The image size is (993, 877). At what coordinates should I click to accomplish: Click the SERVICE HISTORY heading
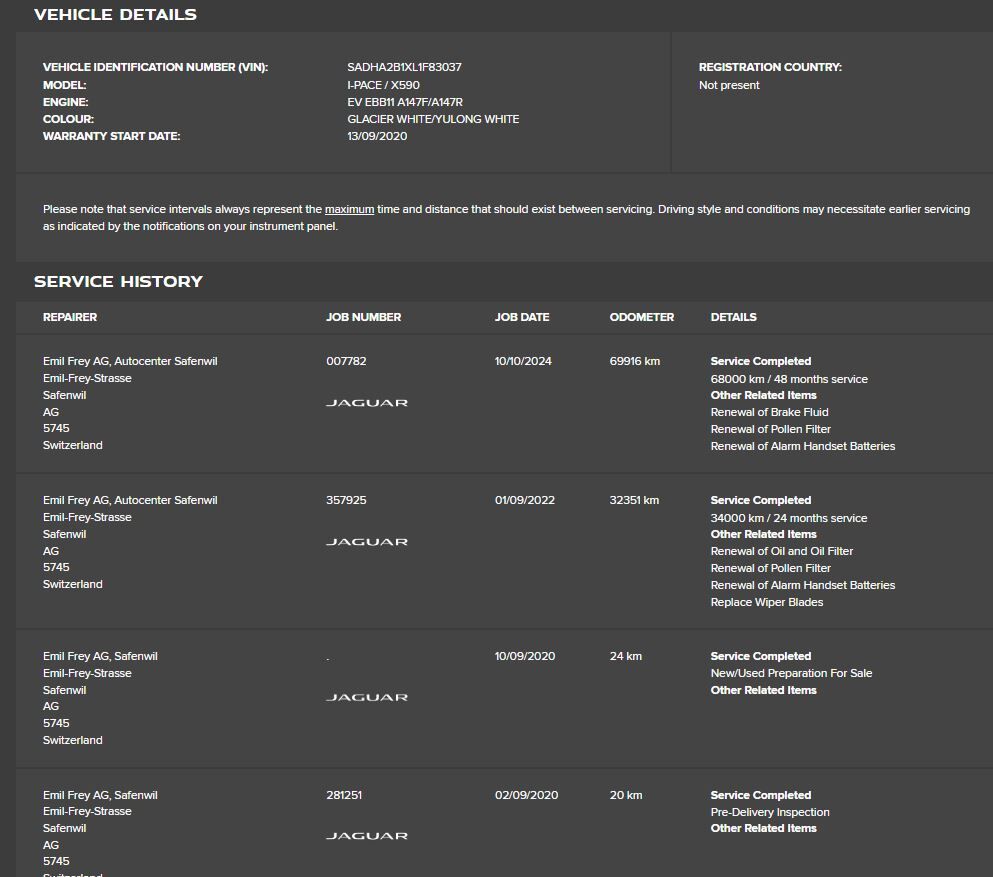coord(118,282)
